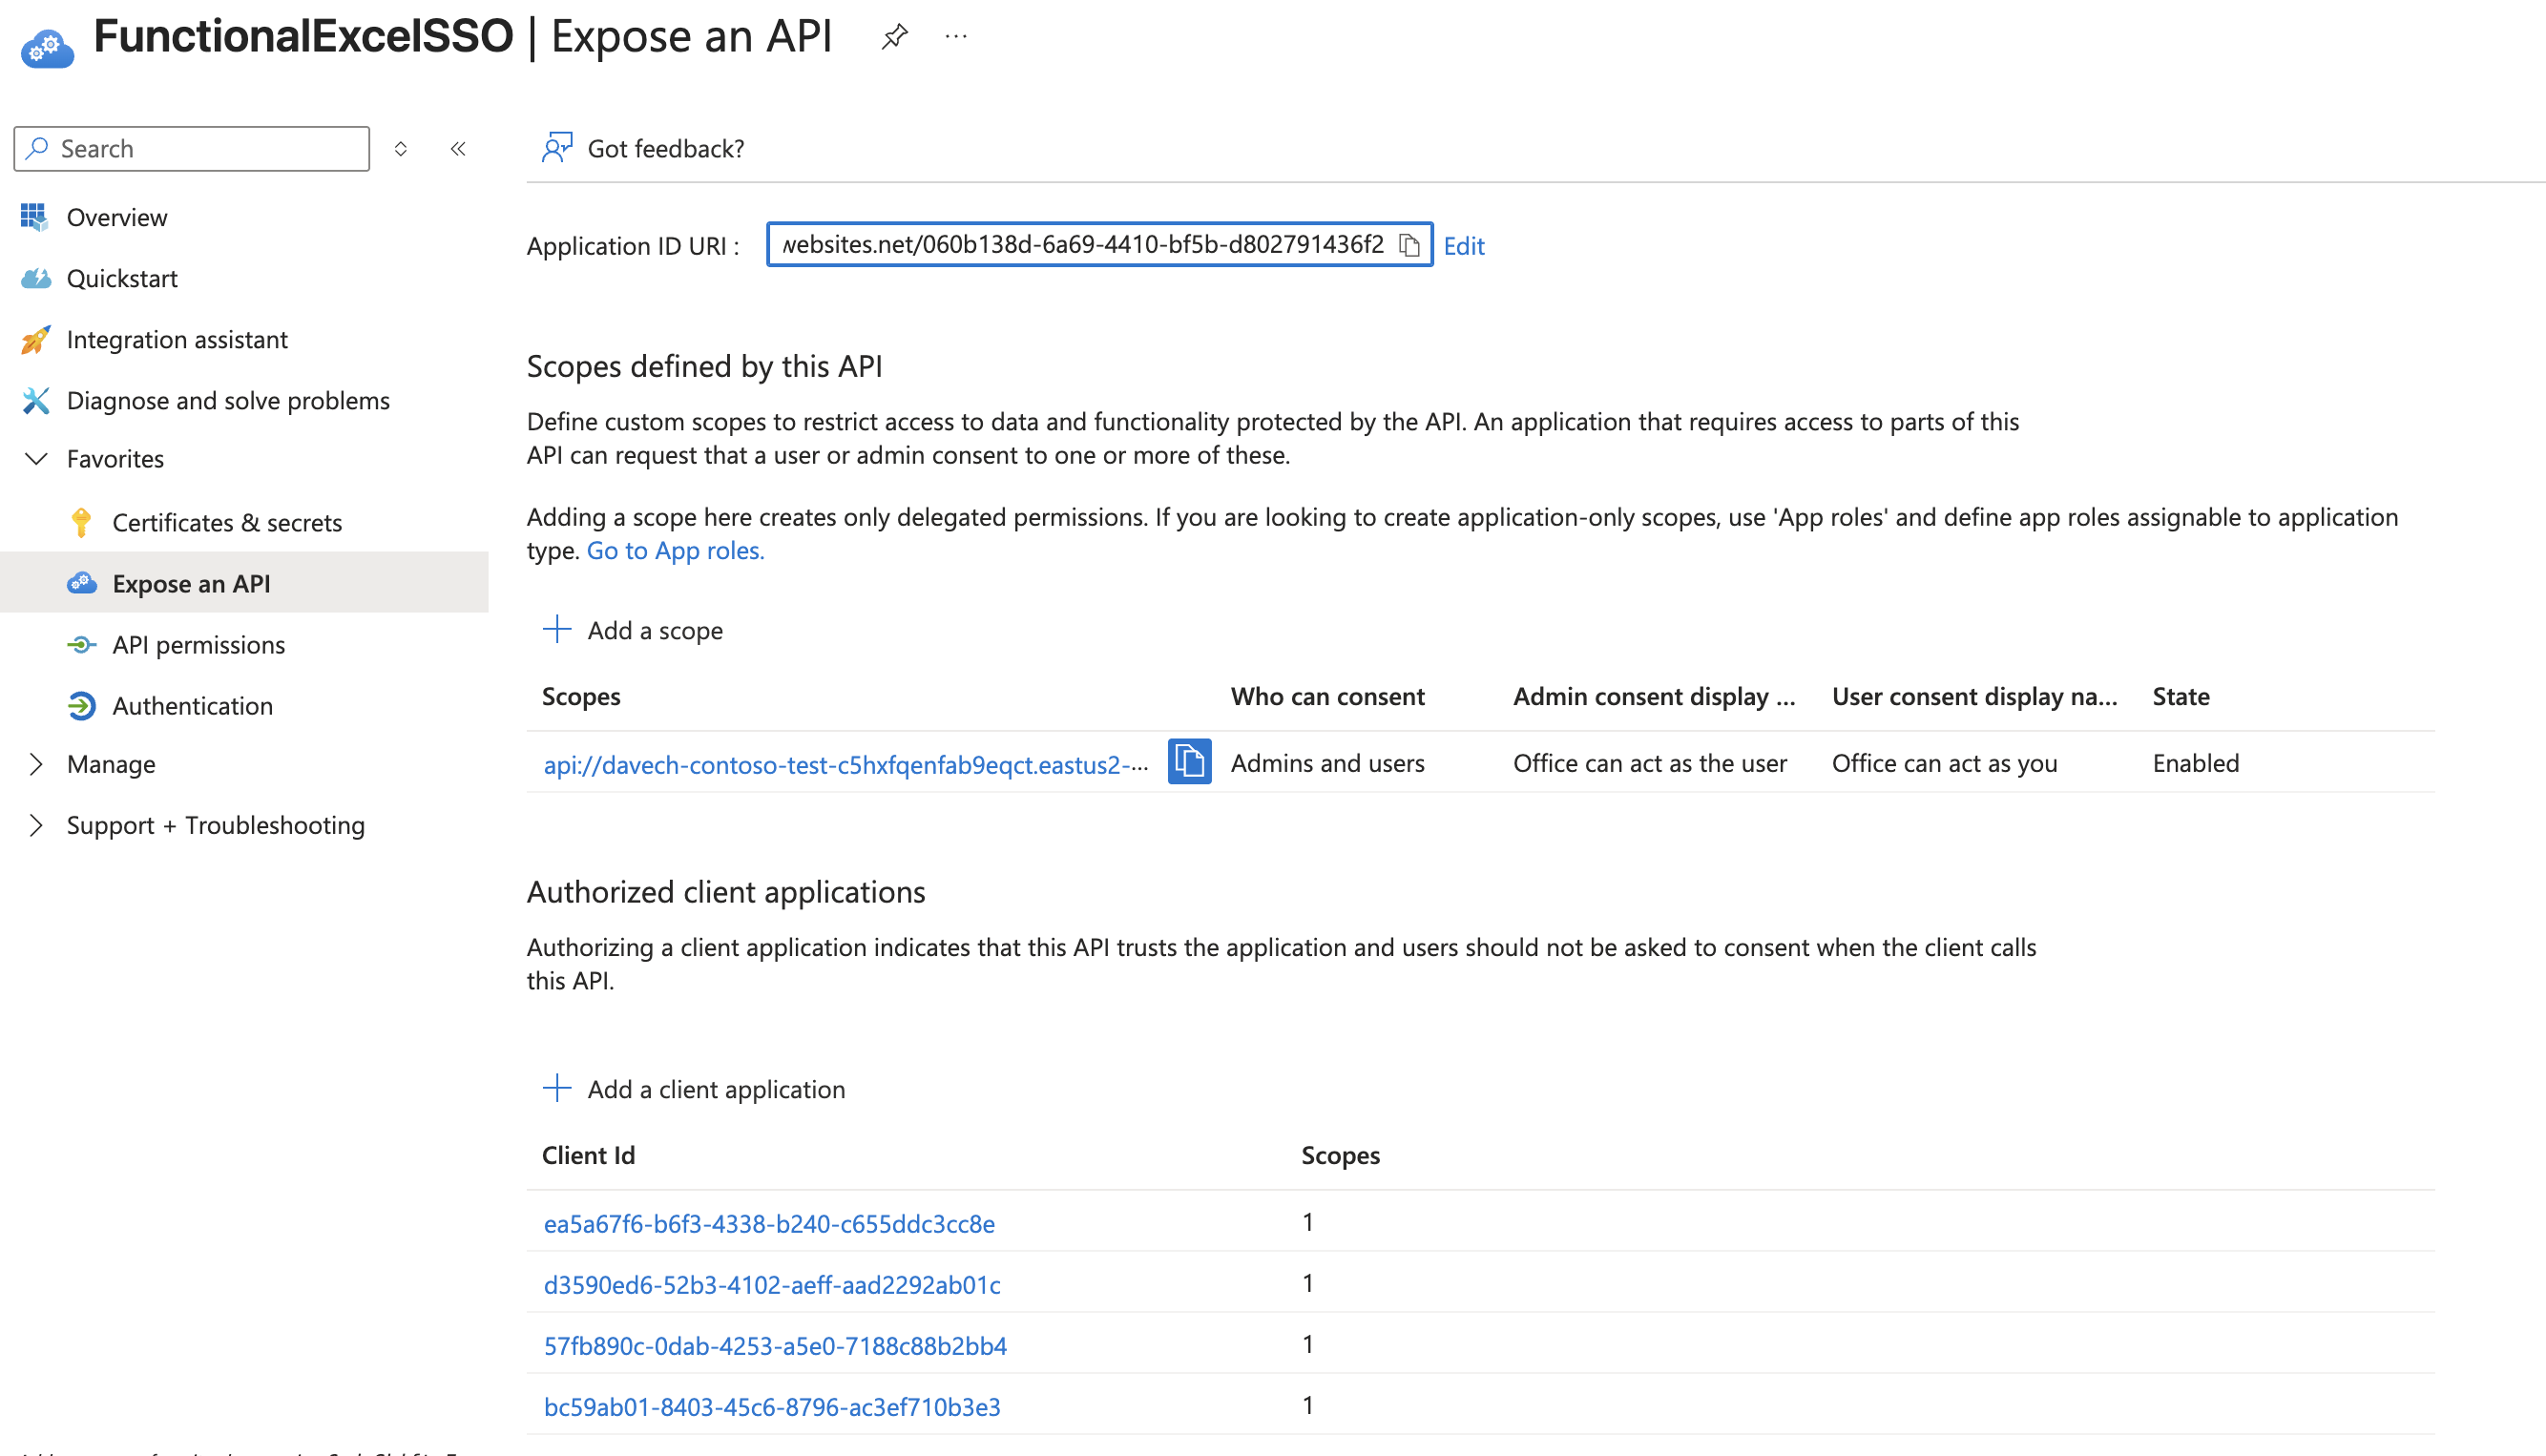The height and width of the screenshot is (1456, 2546).
Task: Copy the api://davech-contoso scope value
Action: tap(1189, 762)
